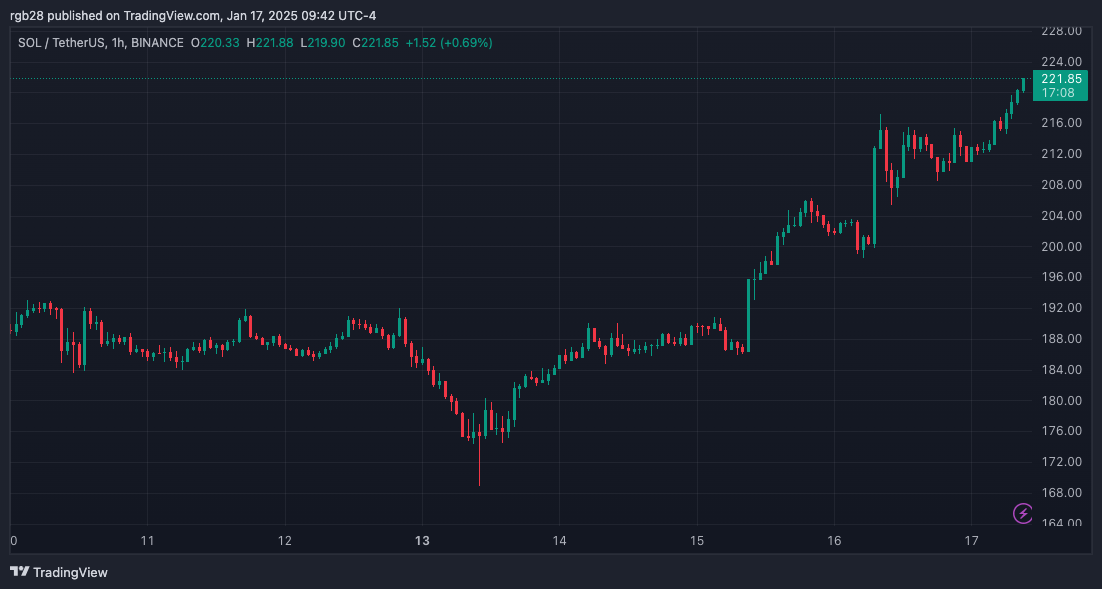The height and width of the screenshot is (589, 1102).
Task: Click the TradingView logo in the bottom-left corner
Action: 58,572
